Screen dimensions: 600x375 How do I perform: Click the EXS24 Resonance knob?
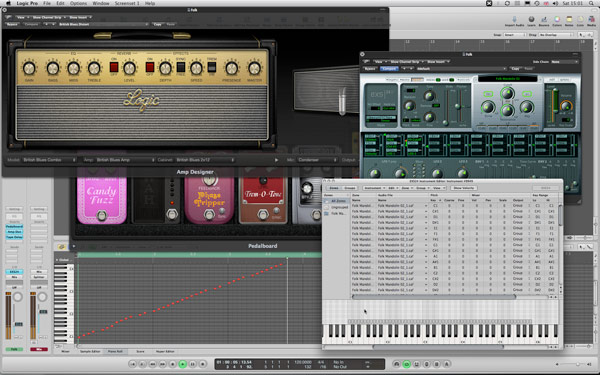507,111
